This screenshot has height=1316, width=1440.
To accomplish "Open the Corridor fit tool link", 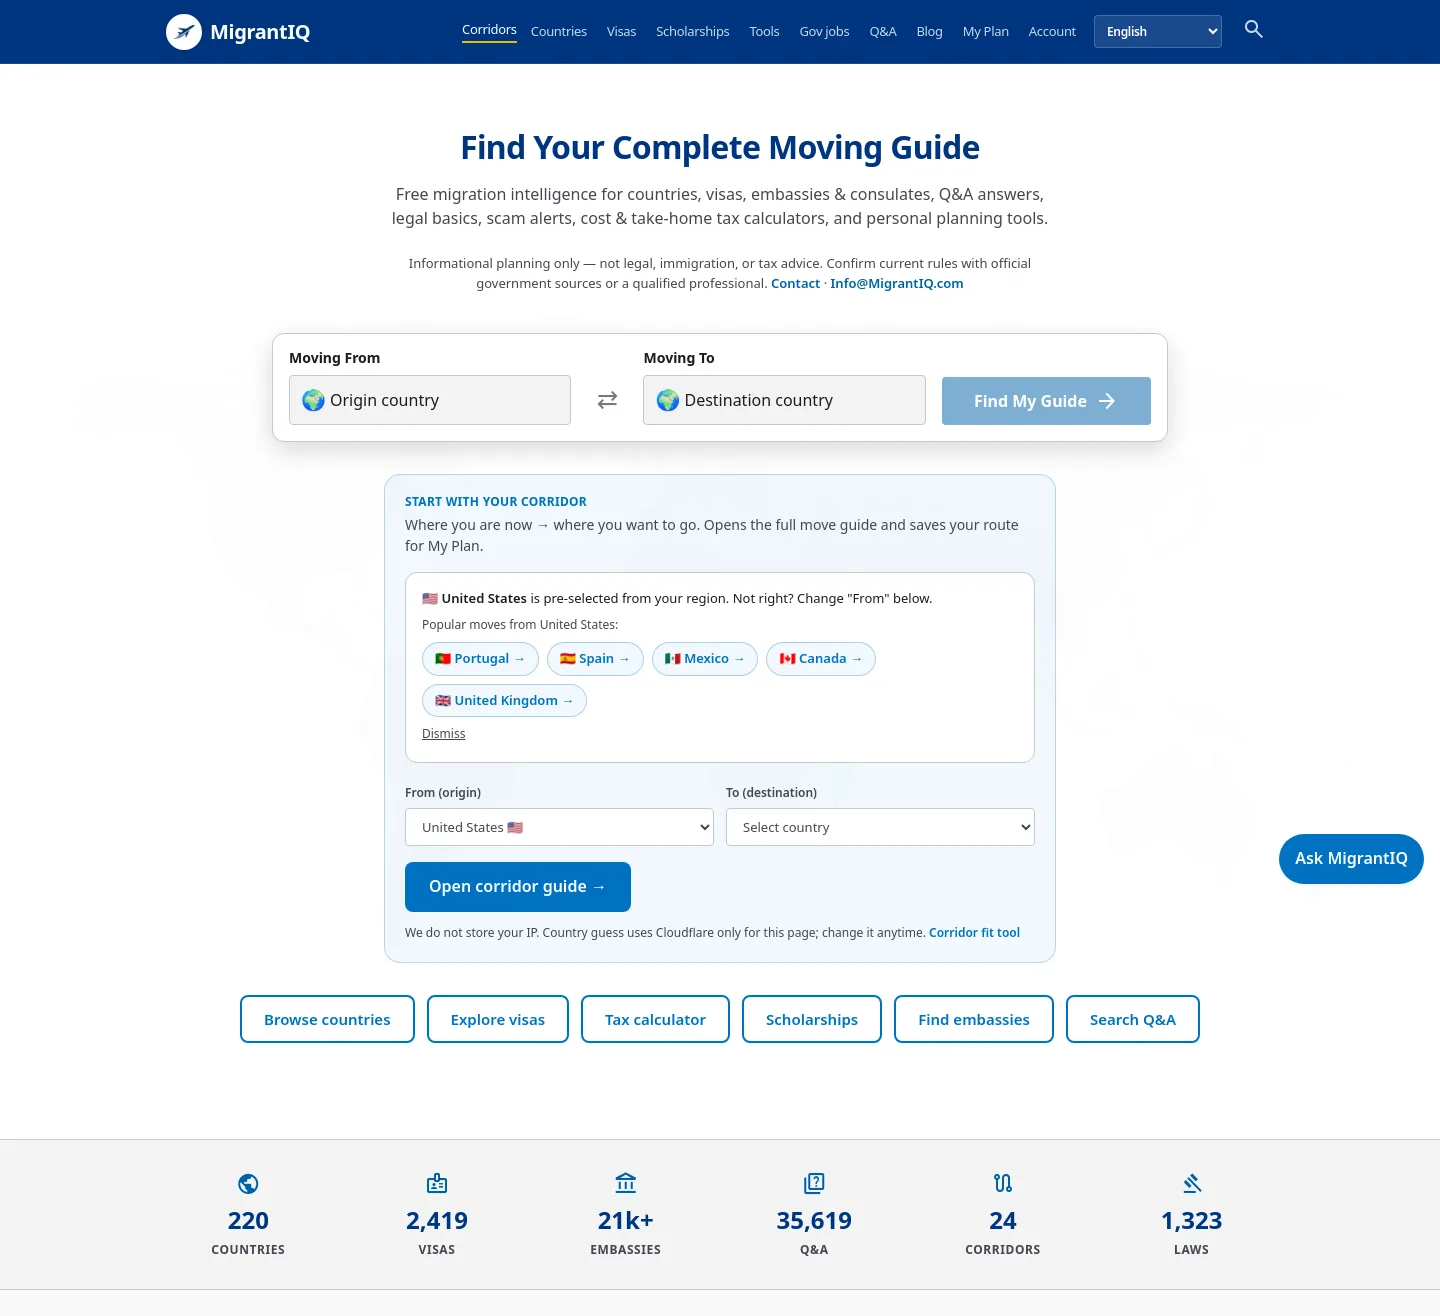I will coord(974,933).
